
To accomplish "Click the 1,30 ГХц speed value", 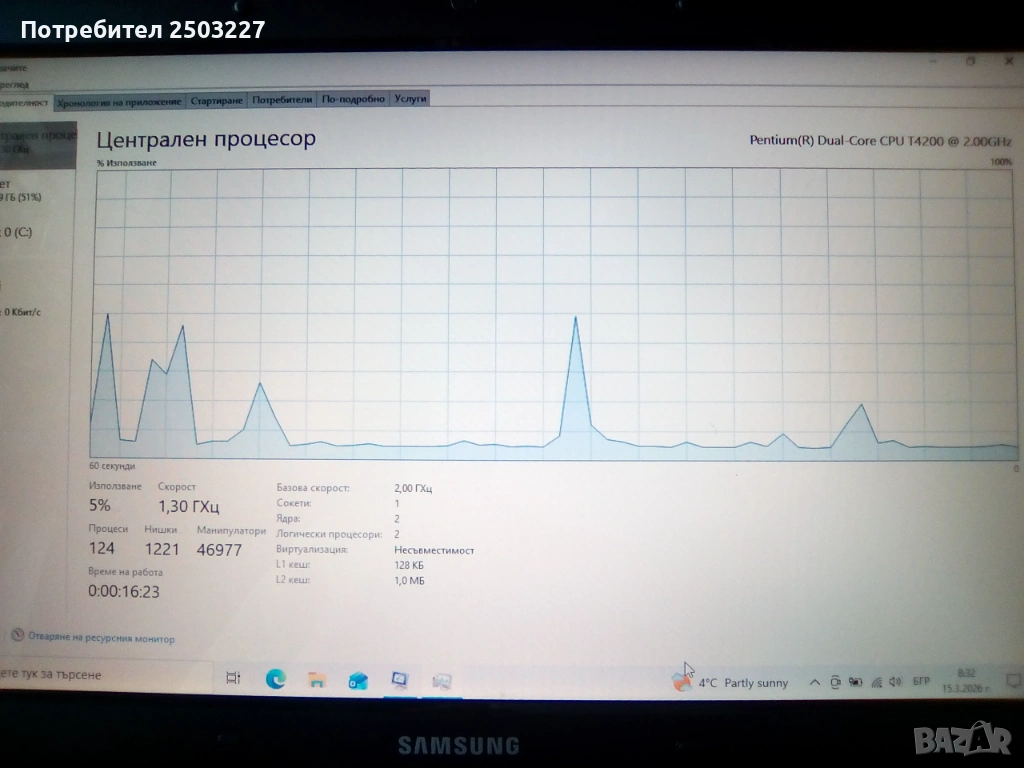I will pyautogui.click(x=189, y=506).
